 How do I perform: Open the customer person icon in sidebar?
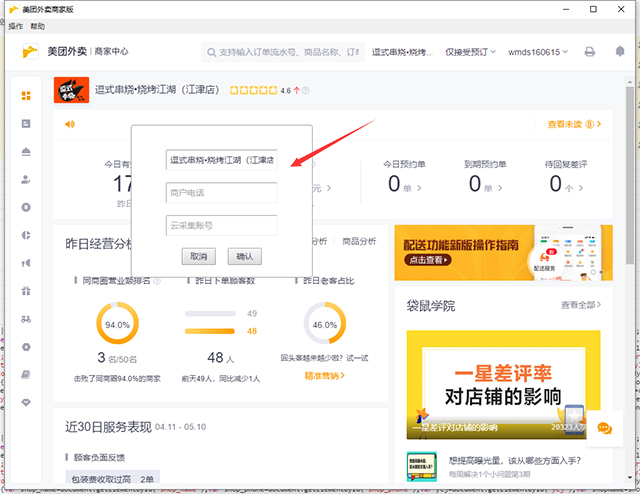point(26,179)
